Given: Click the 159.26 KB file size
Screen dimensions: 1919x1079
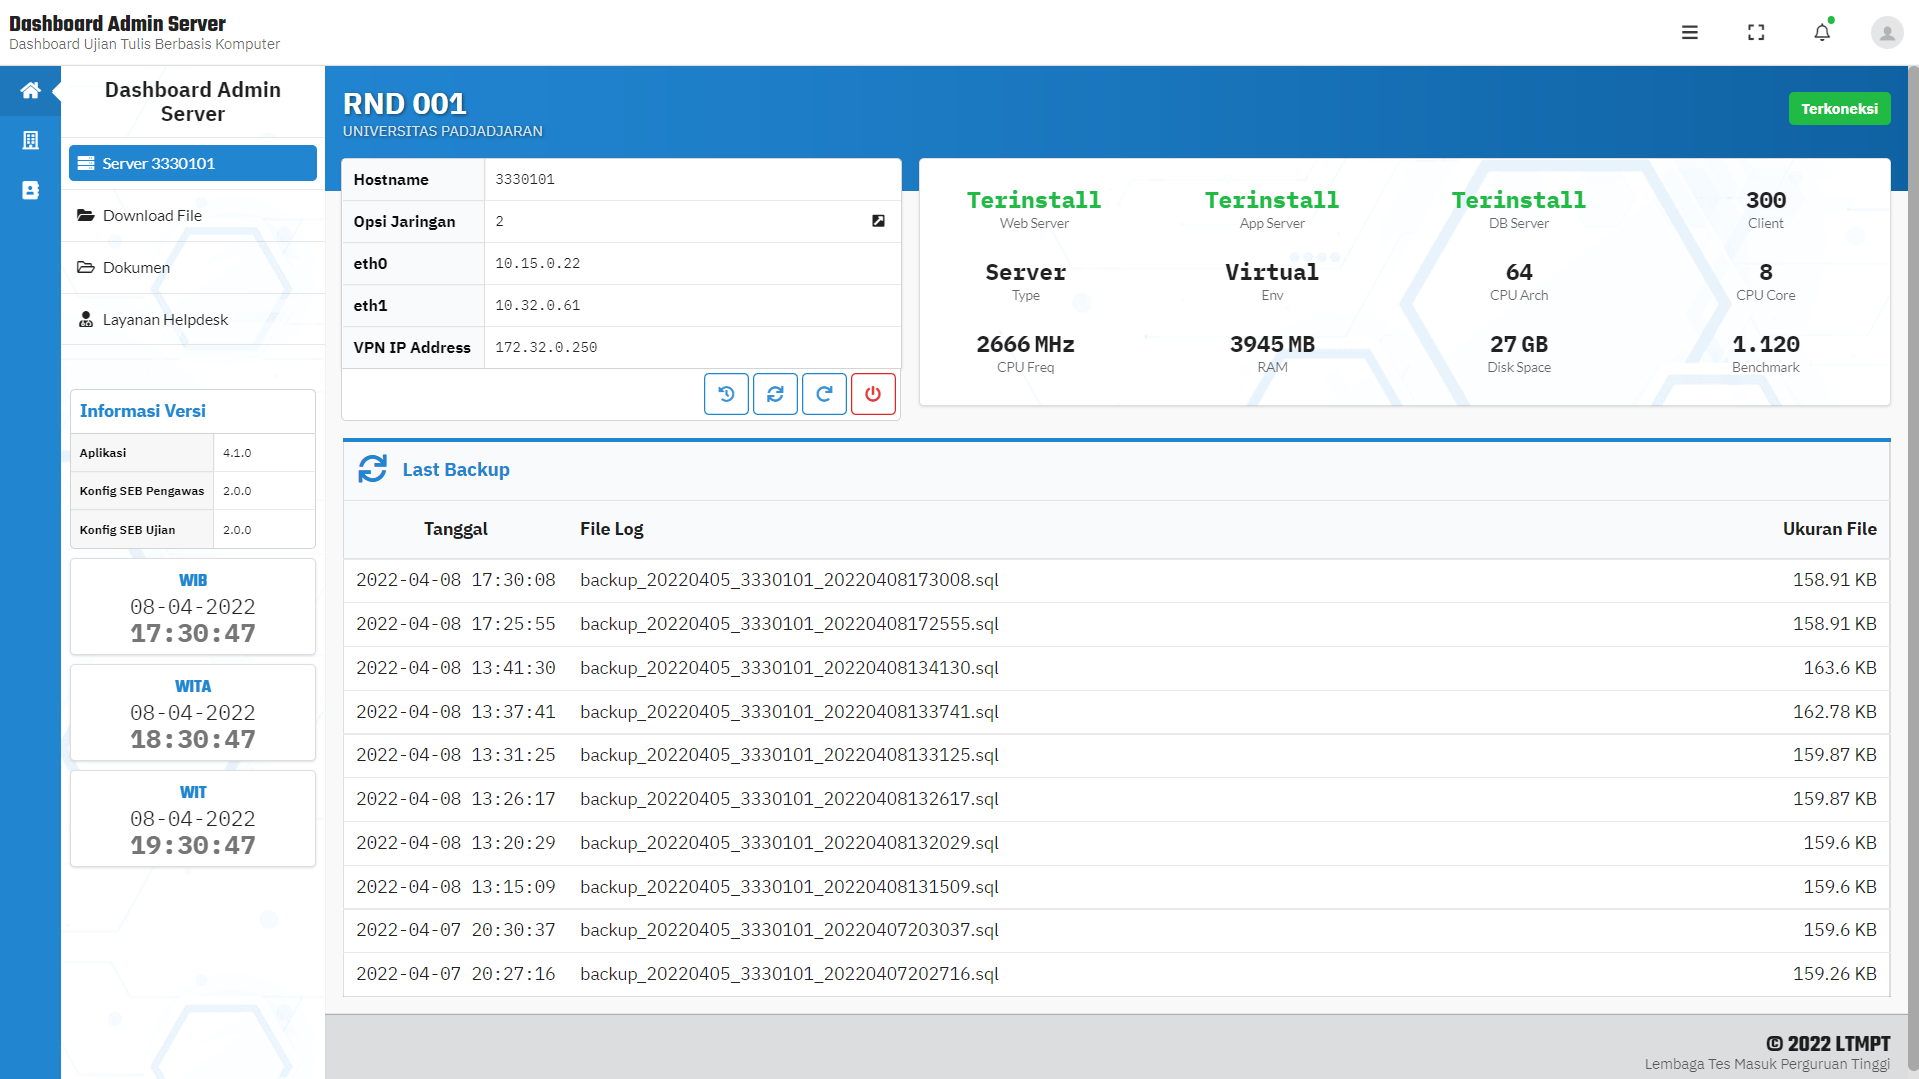Looking at the screenshot, I should (x=1834, y=974).
